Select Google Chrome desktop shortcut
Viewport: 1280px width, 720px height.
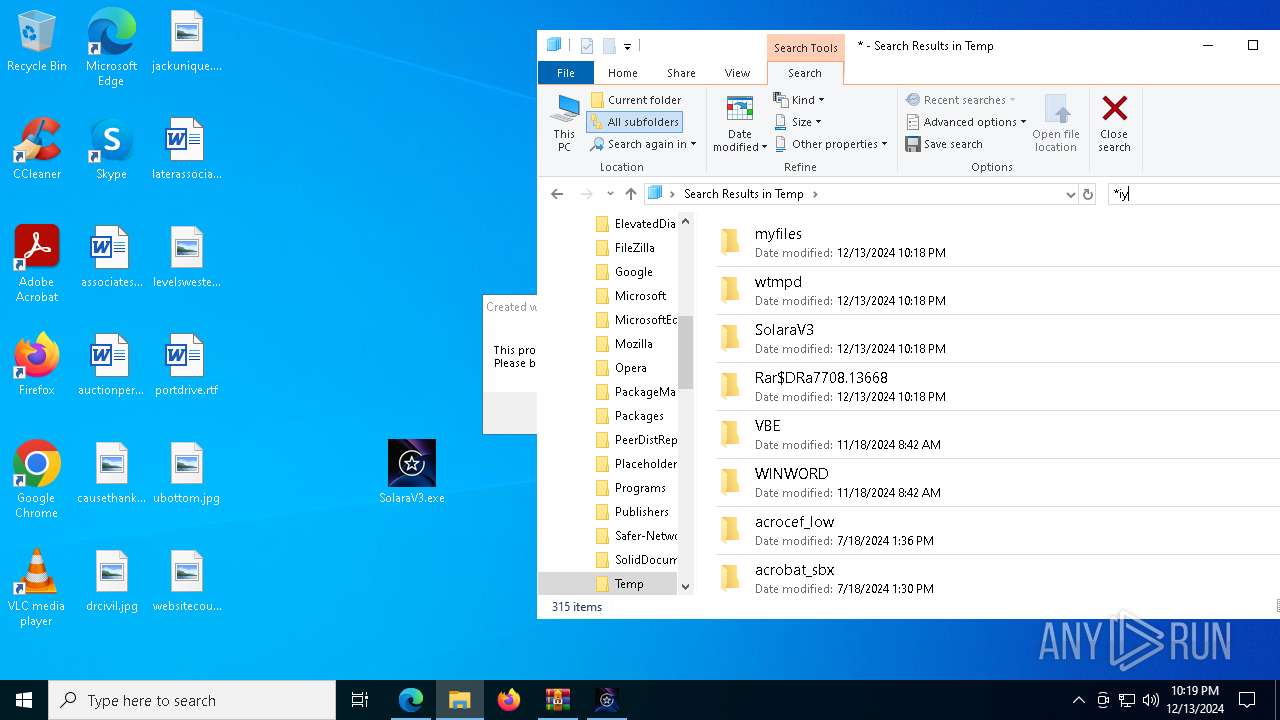(x=37, y=480)
